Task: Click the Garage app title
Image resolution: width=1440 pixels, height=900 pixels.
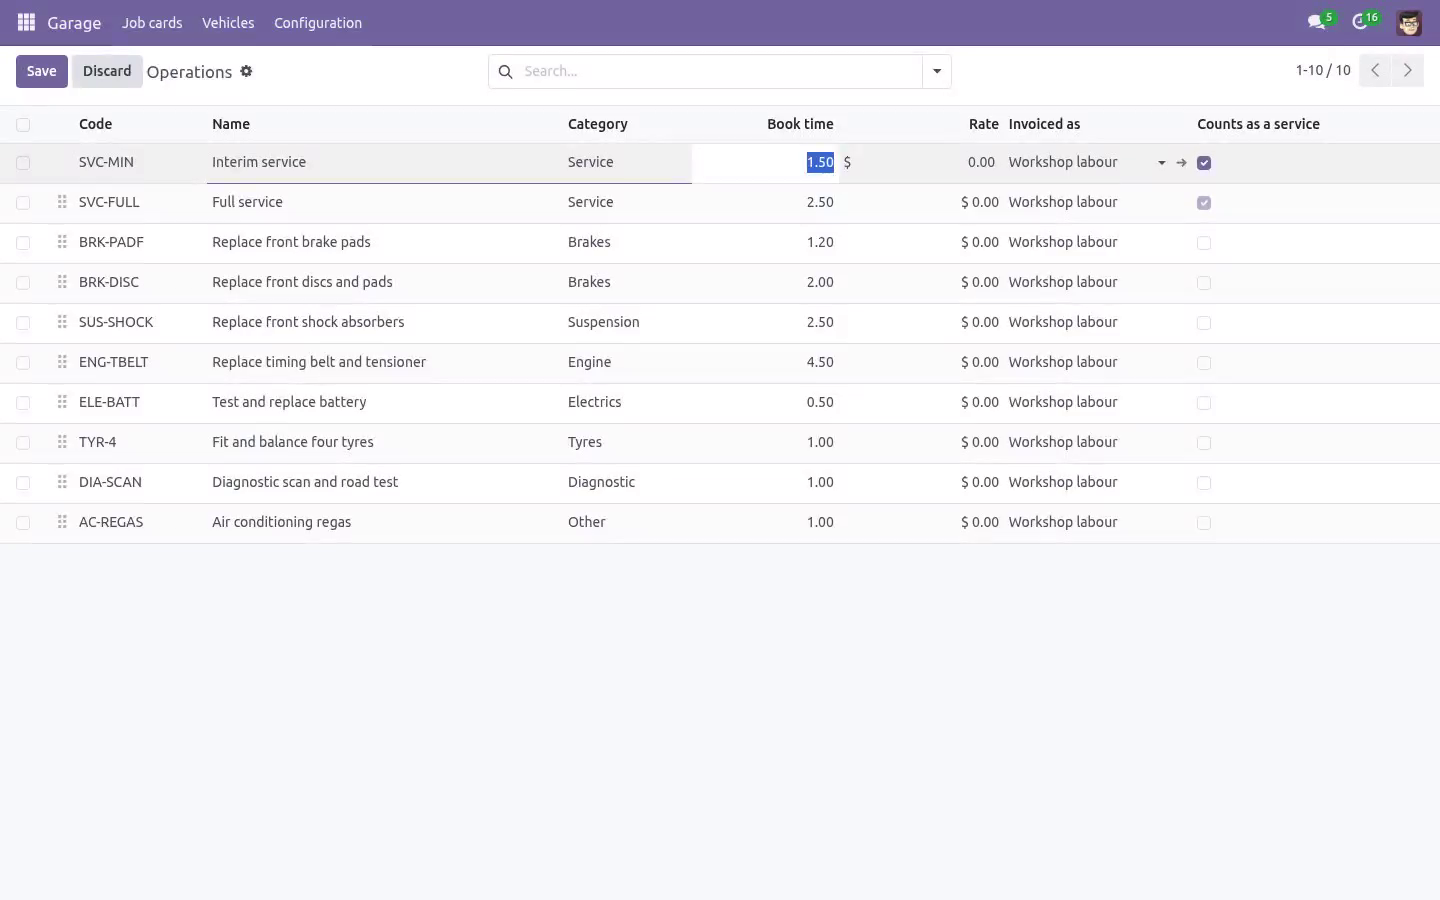Action: (x=74, y=23)
